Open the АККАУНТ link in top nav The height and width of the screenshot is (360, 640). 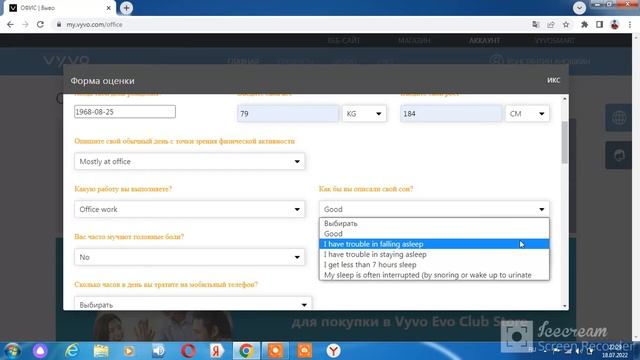484,41
